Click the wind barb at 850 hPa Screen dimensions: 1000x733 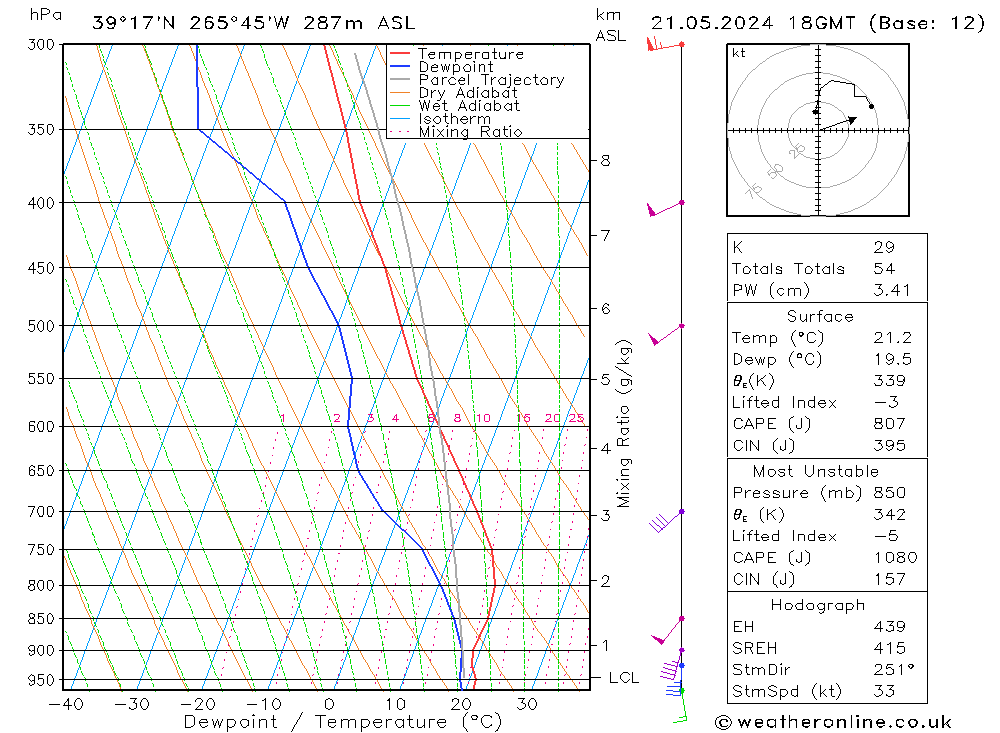pos(667,630)
